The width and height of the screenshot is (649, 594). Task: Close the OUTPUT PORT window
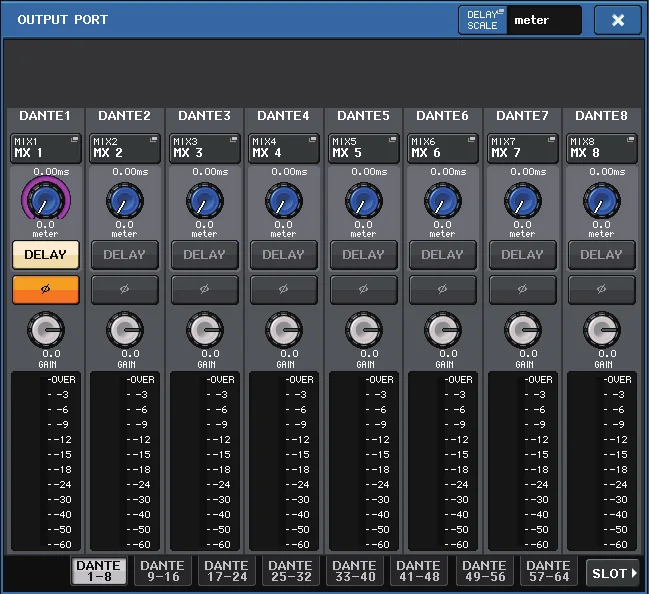click(618, 20)
